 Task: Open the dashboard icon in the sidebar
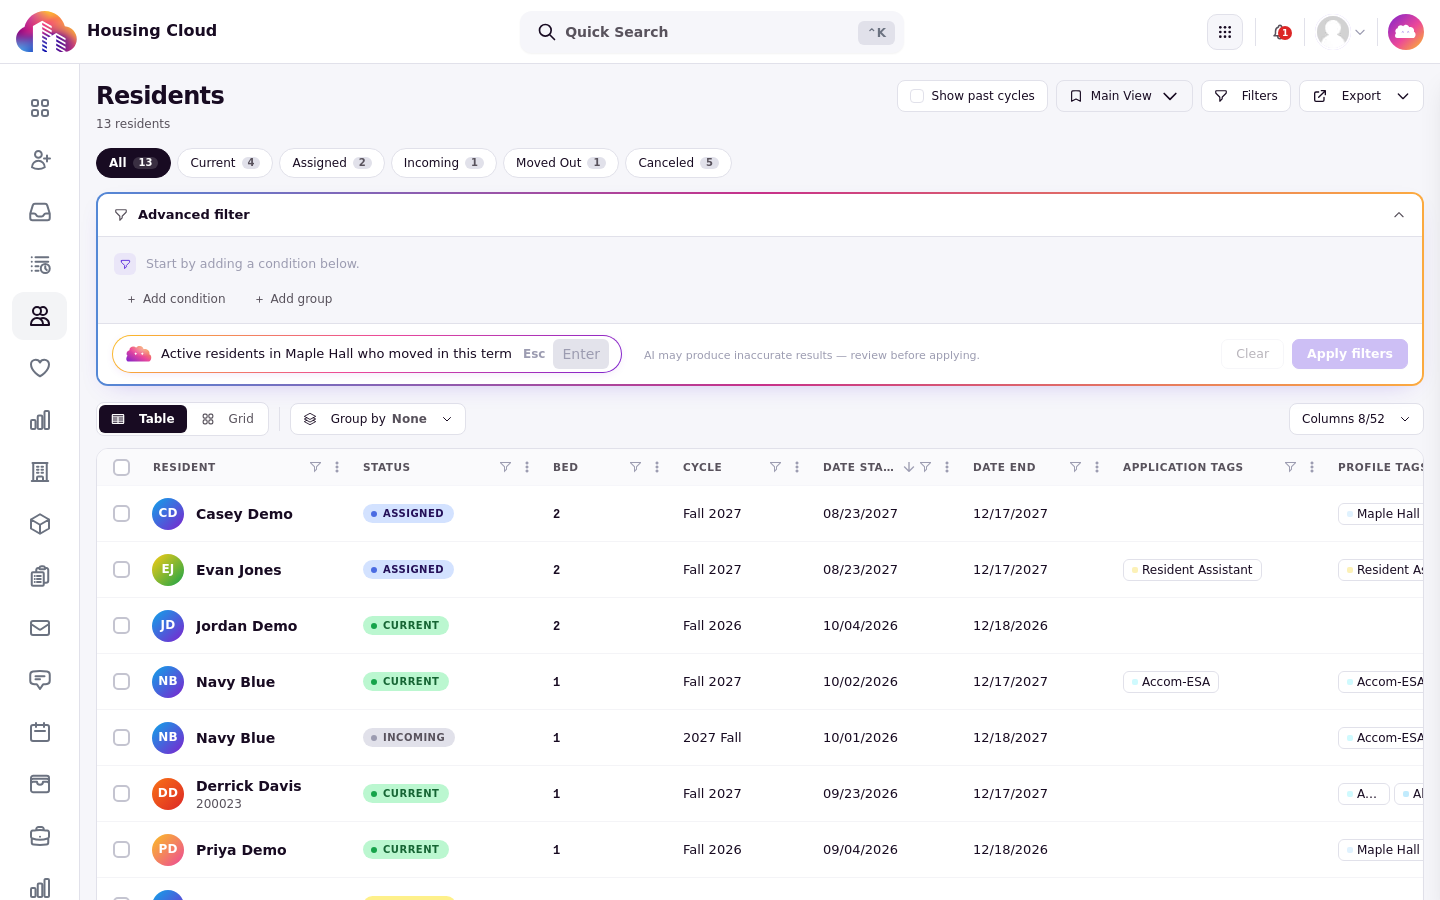pyautogui.click(x=40, y=108)
